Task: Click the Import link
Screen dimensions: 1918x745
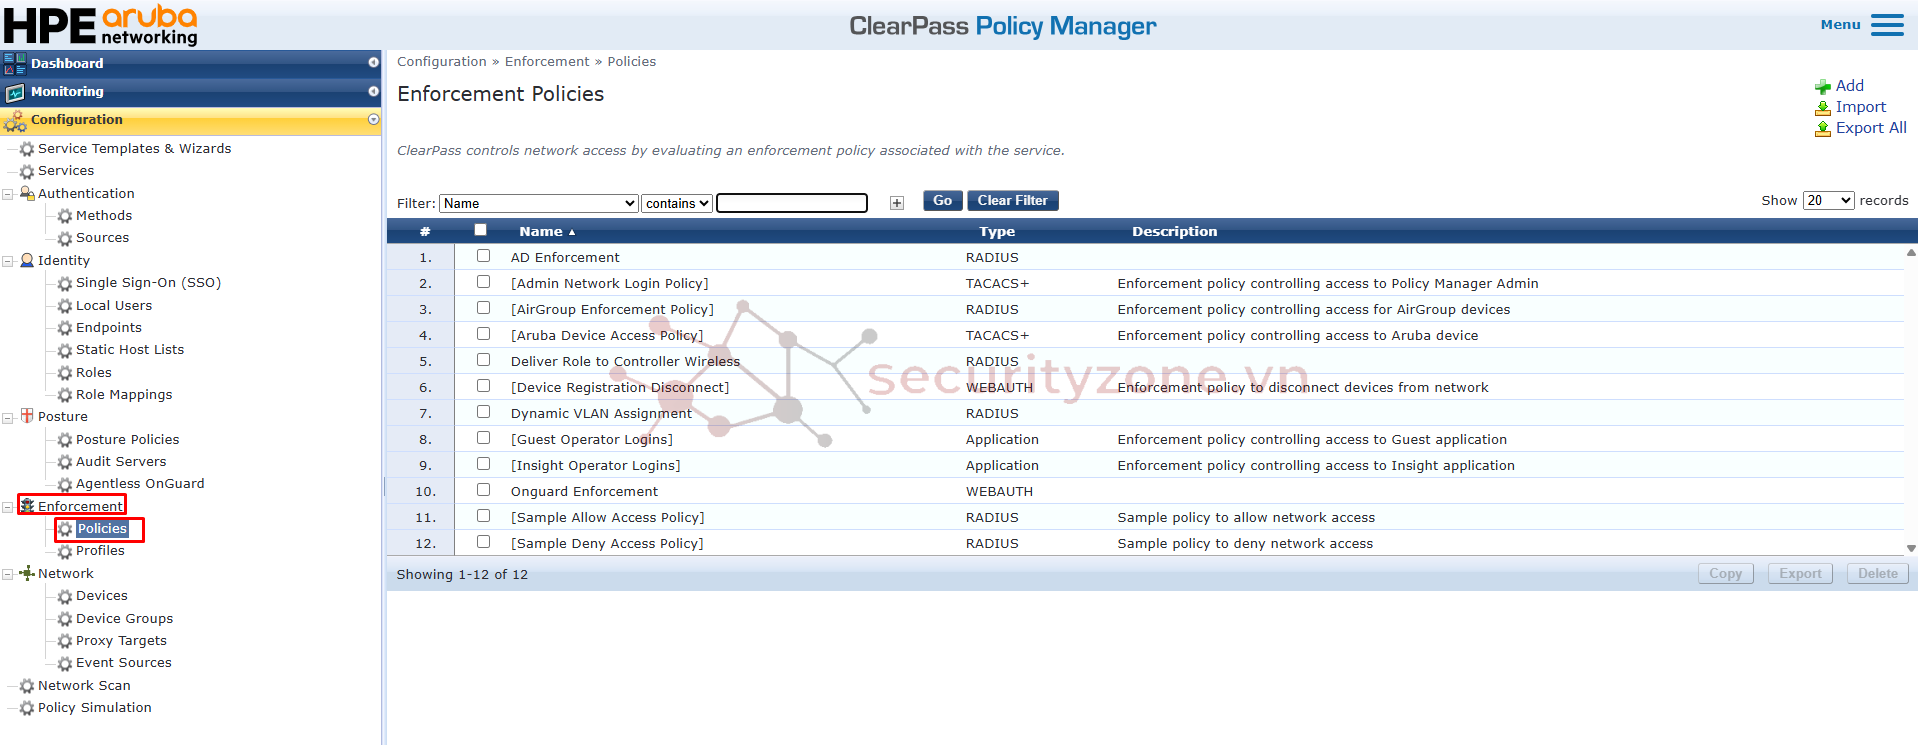Action: [x=1861, y=107]
